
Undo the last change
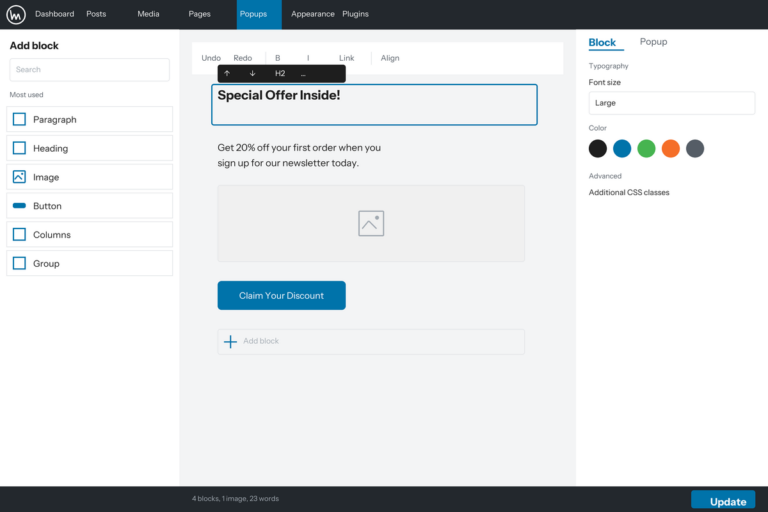point(211,58)
